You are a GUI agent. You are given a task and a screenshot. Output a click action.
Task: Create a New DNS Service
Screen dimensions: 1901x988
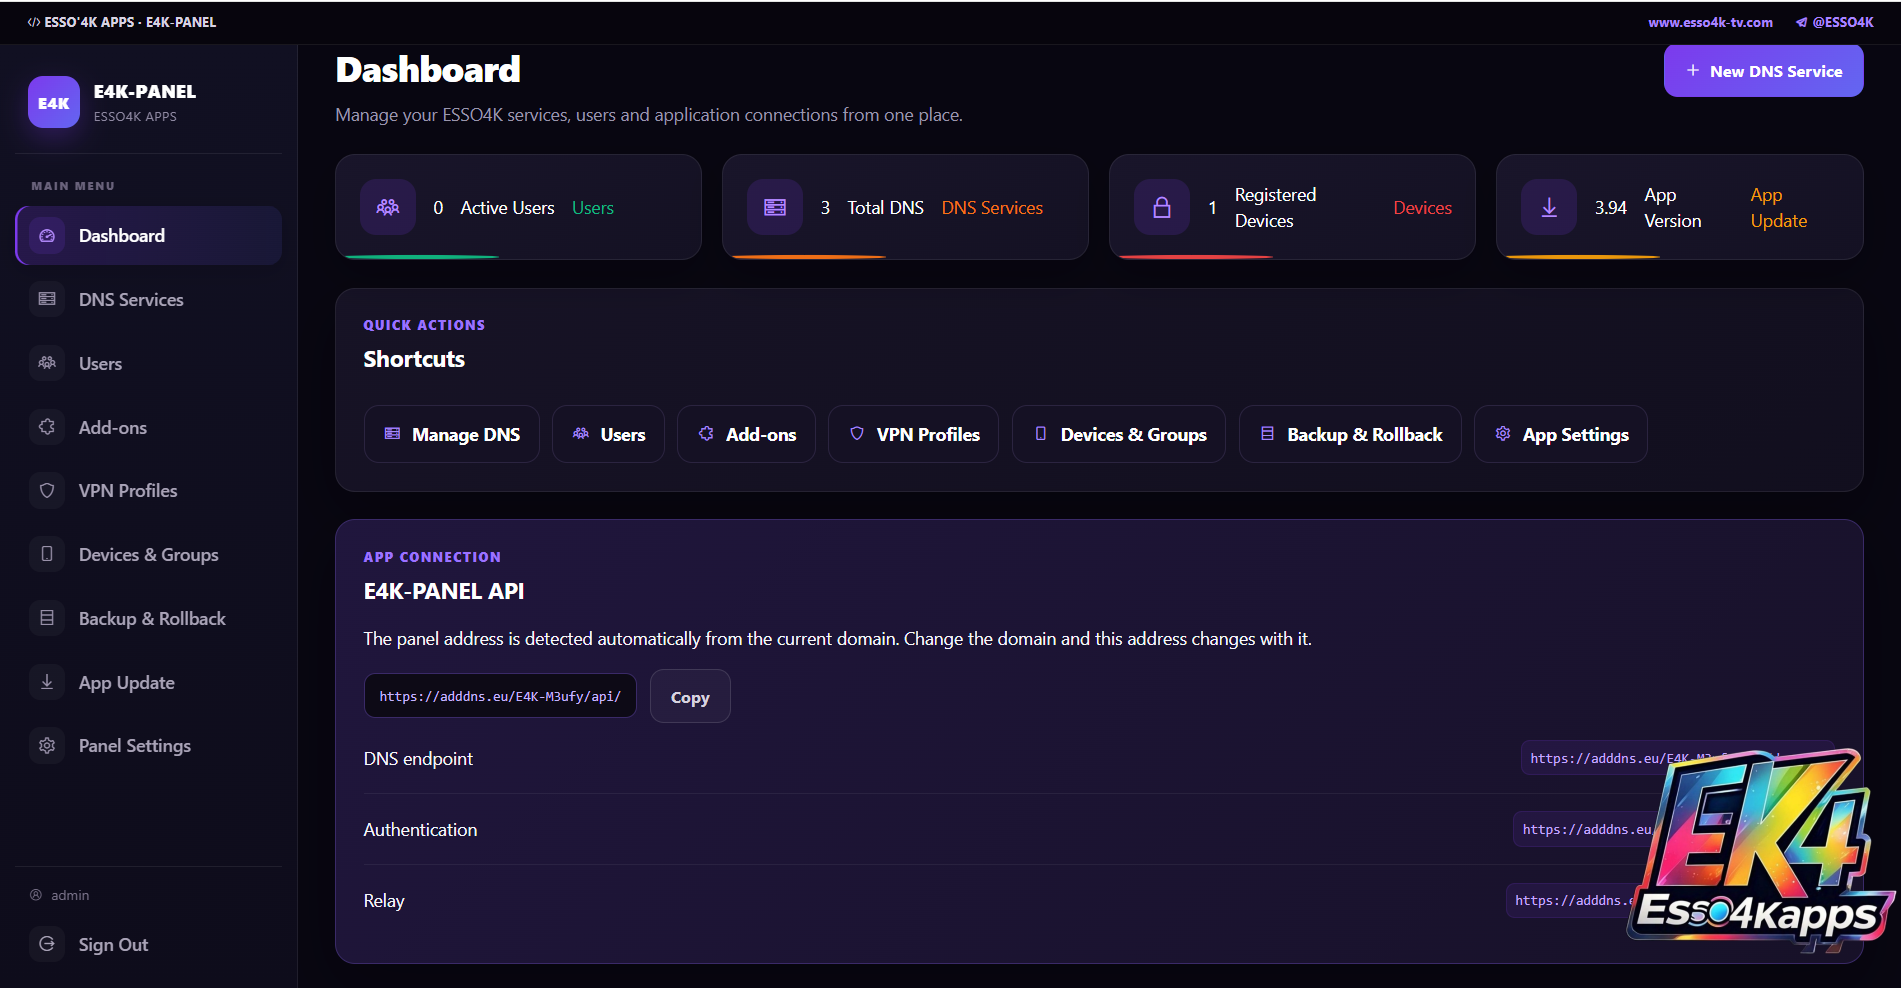(x=1763, y=71)
